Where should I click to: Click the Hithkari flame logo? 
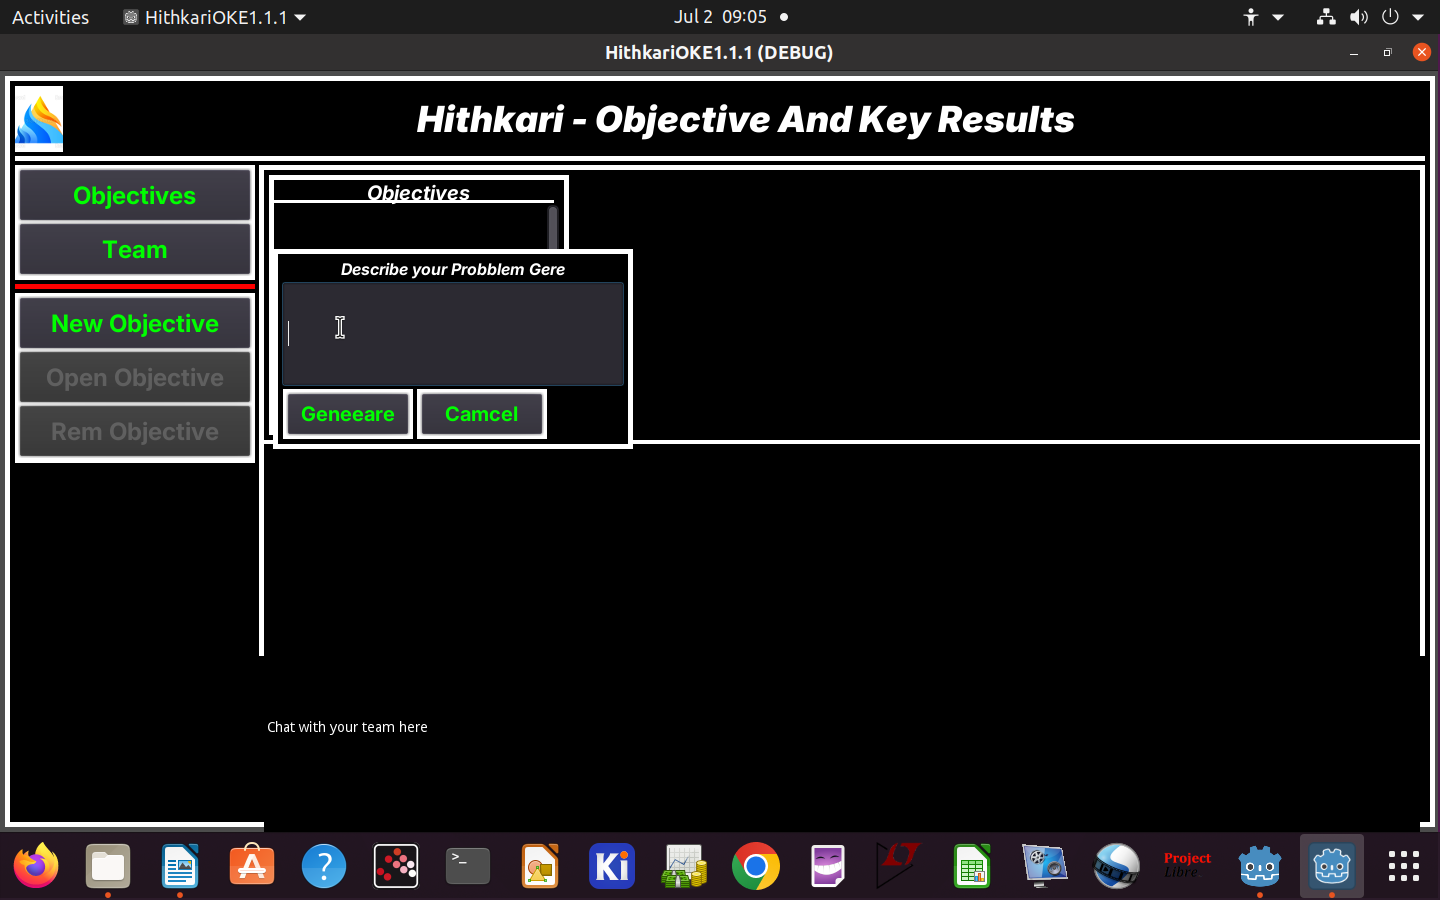pos(39,119)
